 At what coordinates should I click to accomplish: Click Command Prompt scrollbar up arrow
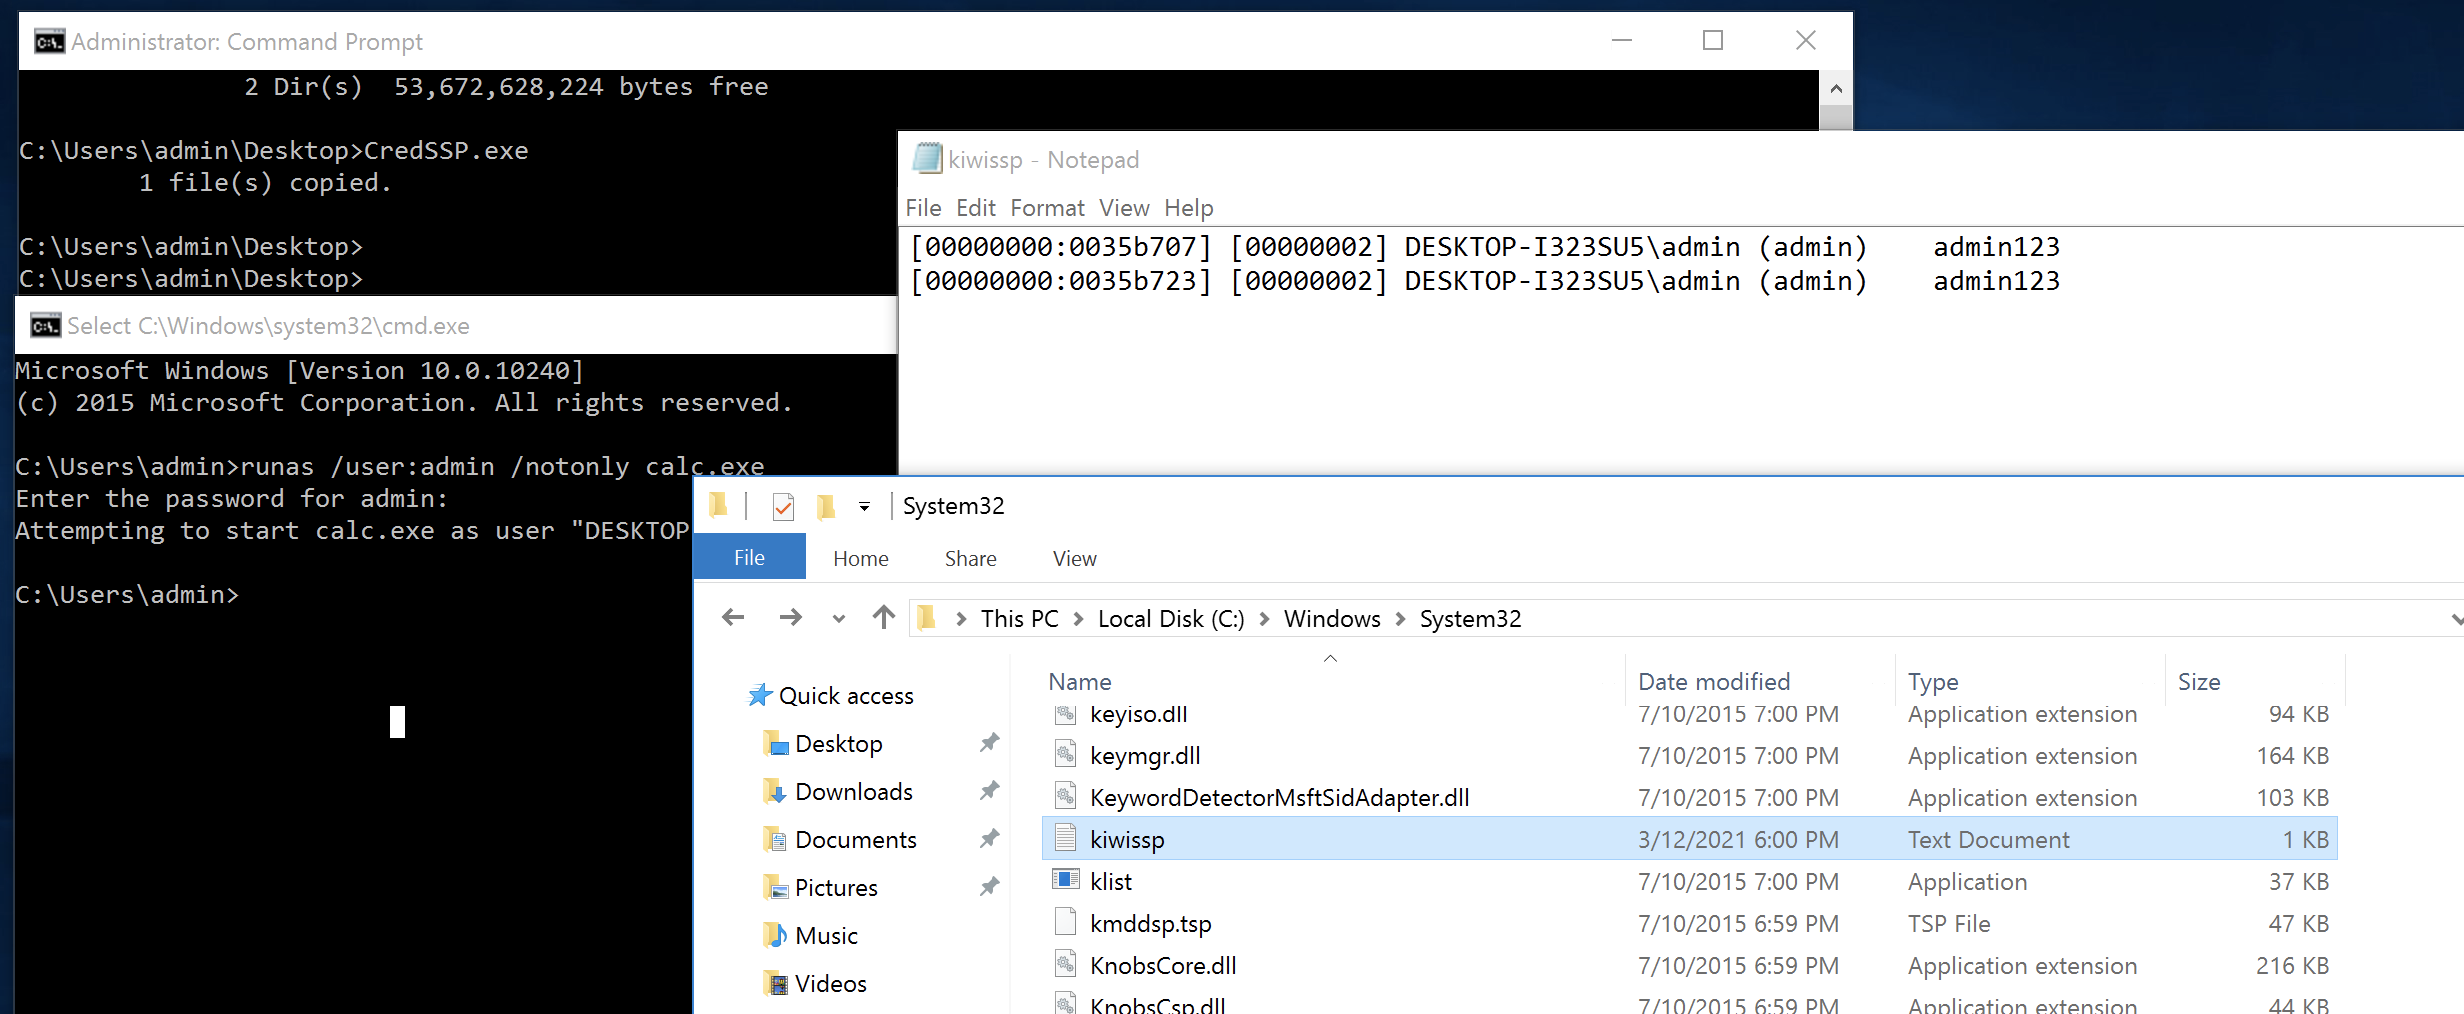tap(1835, 88)
